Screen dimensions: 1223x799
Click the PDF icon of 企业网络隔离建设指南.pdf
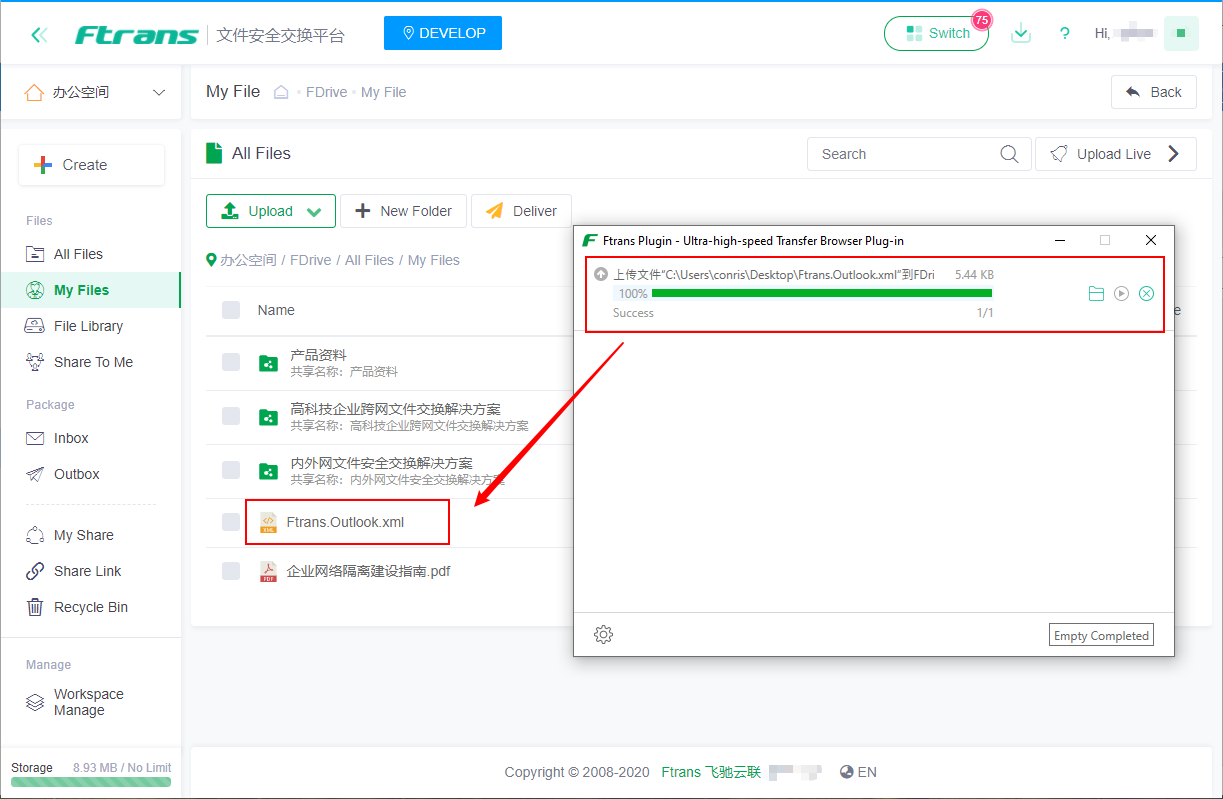(268, 571)
